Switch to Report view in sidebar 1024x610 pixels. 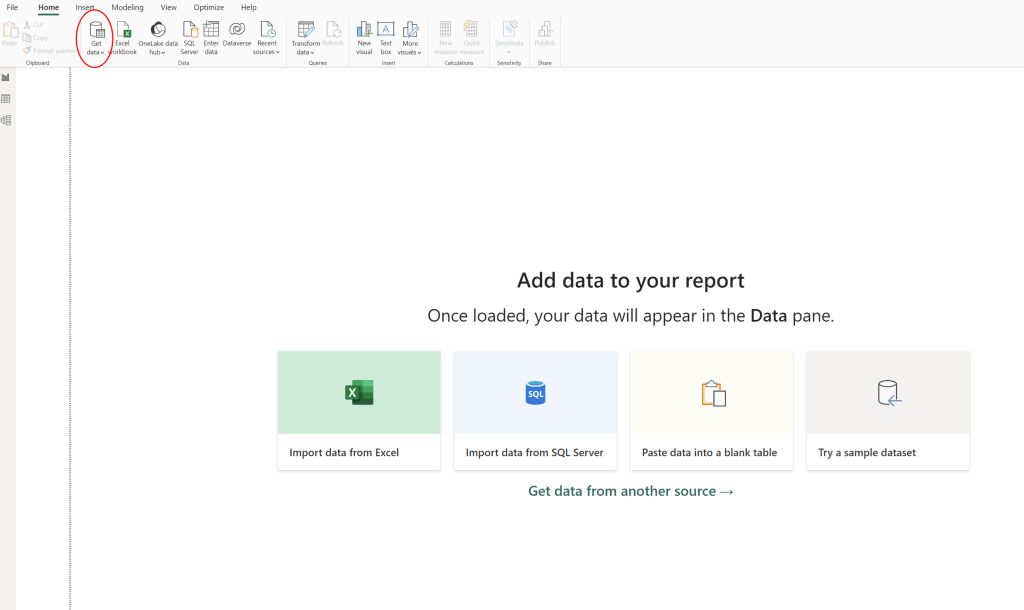(x=6, y=78)
